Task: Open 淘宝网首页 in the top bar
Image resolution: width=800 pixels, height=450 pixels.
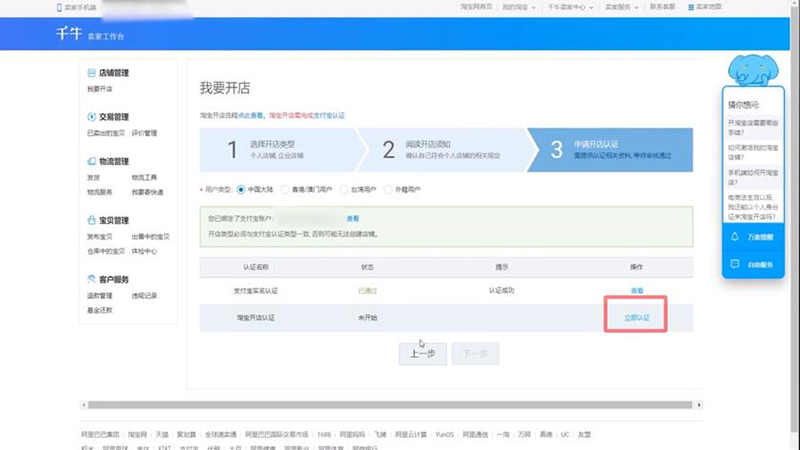Action: (476, 7)
